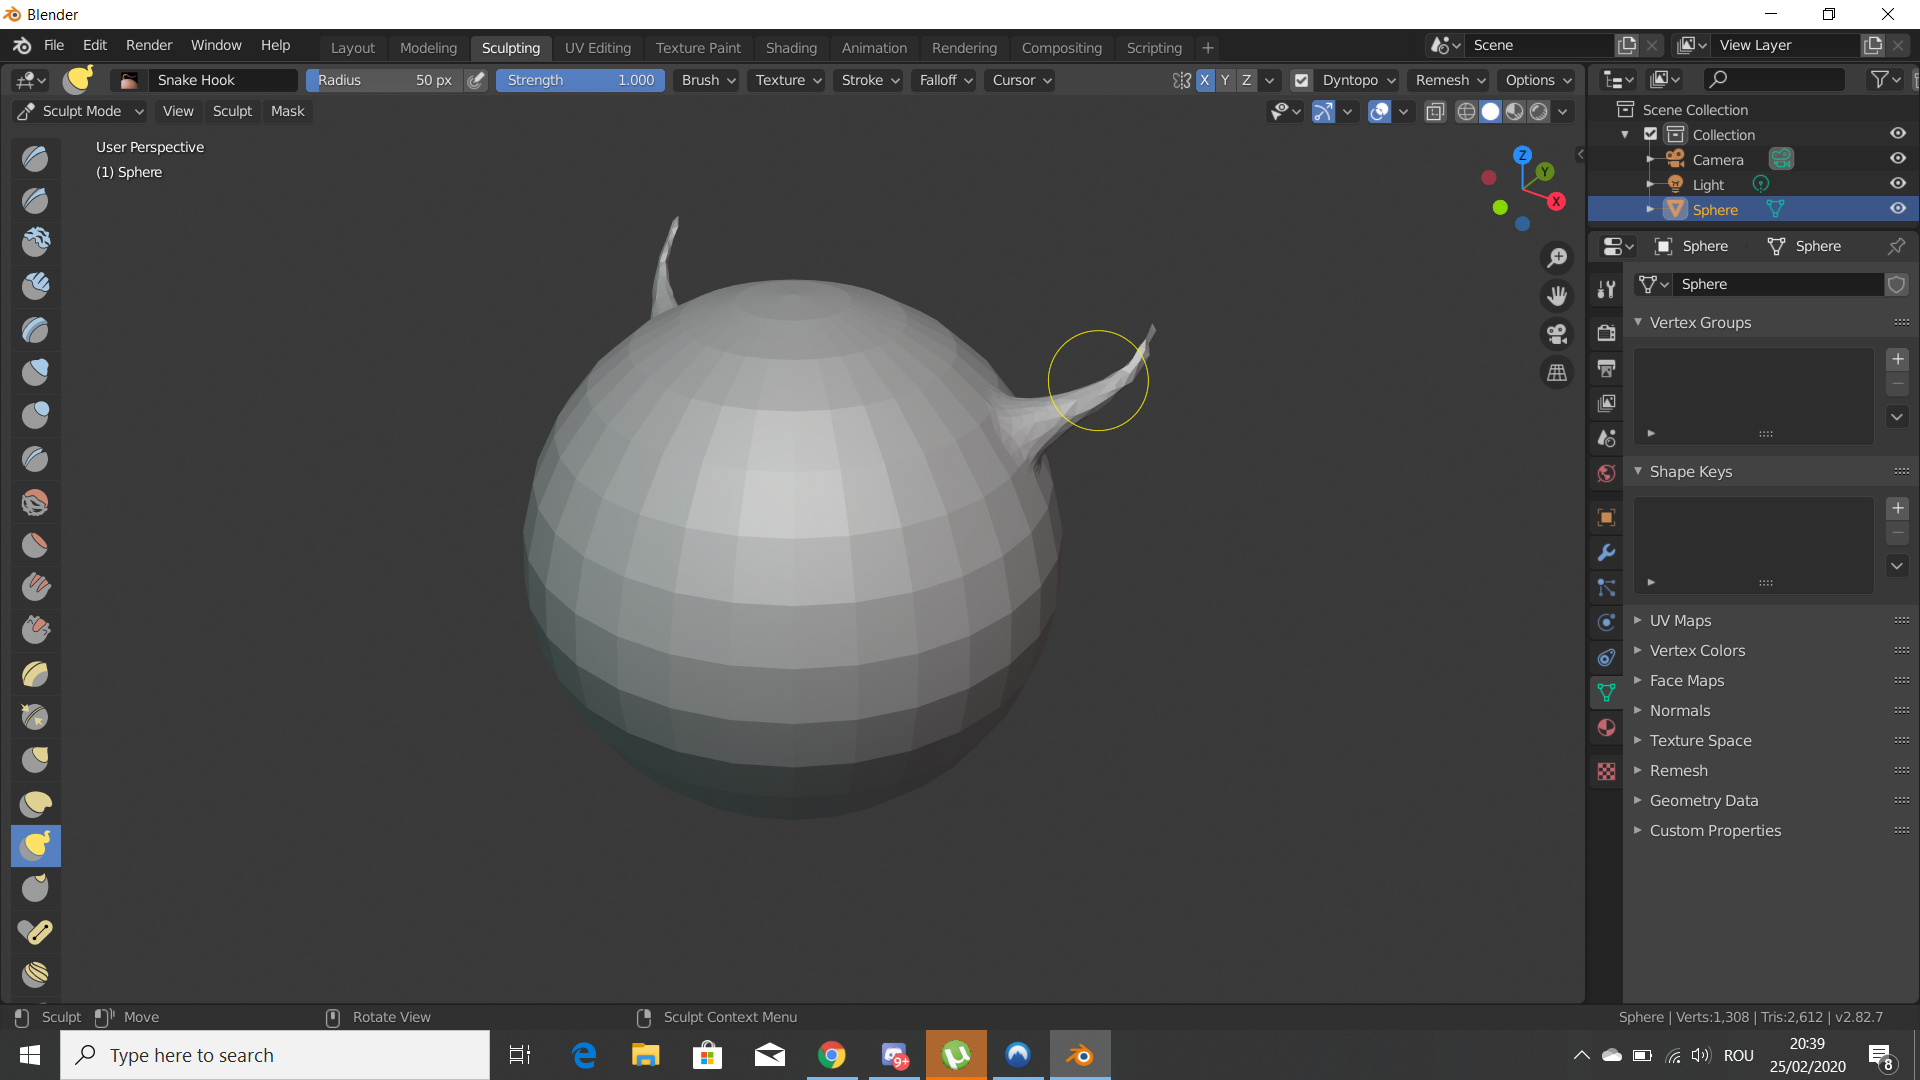Click the Mask header menu button
Viewport: 1920px width, 1080px height.
tap(287, 111)
